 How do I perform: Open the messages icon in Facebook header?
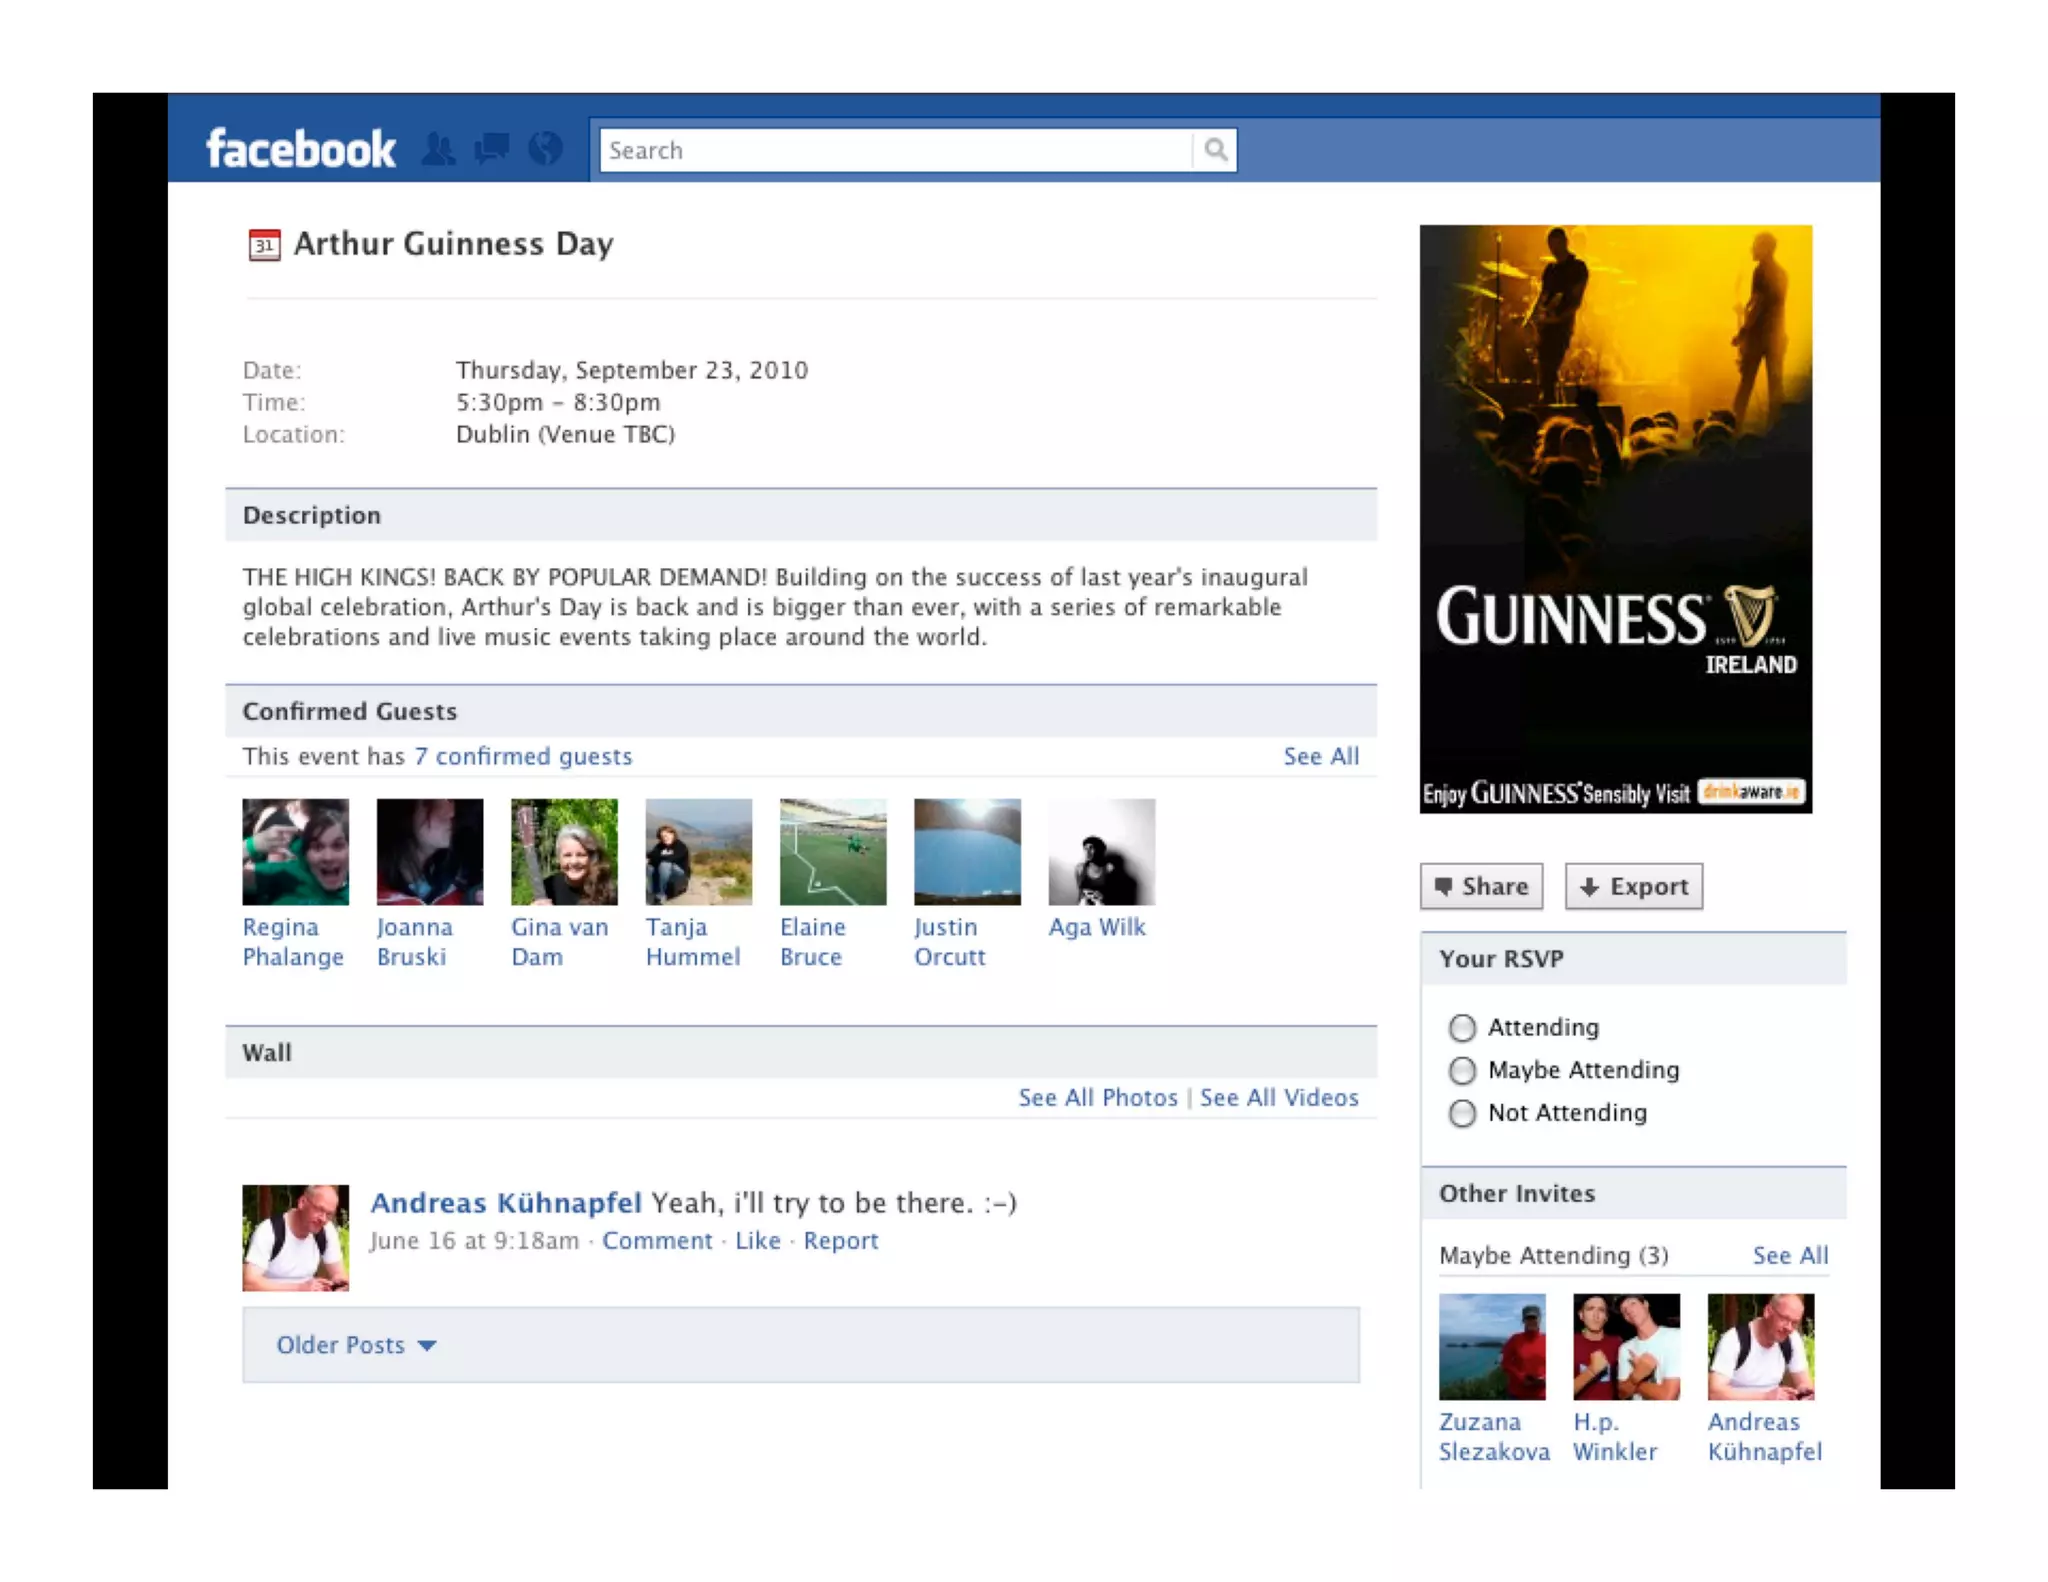coord(491,150)
